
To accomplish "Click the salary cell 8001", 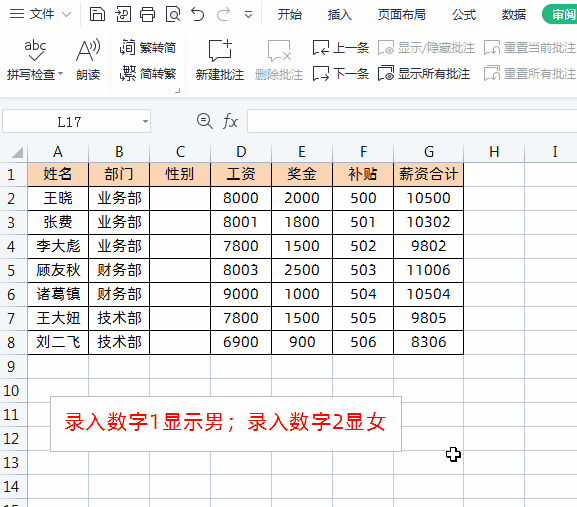I will pos(241,222).
